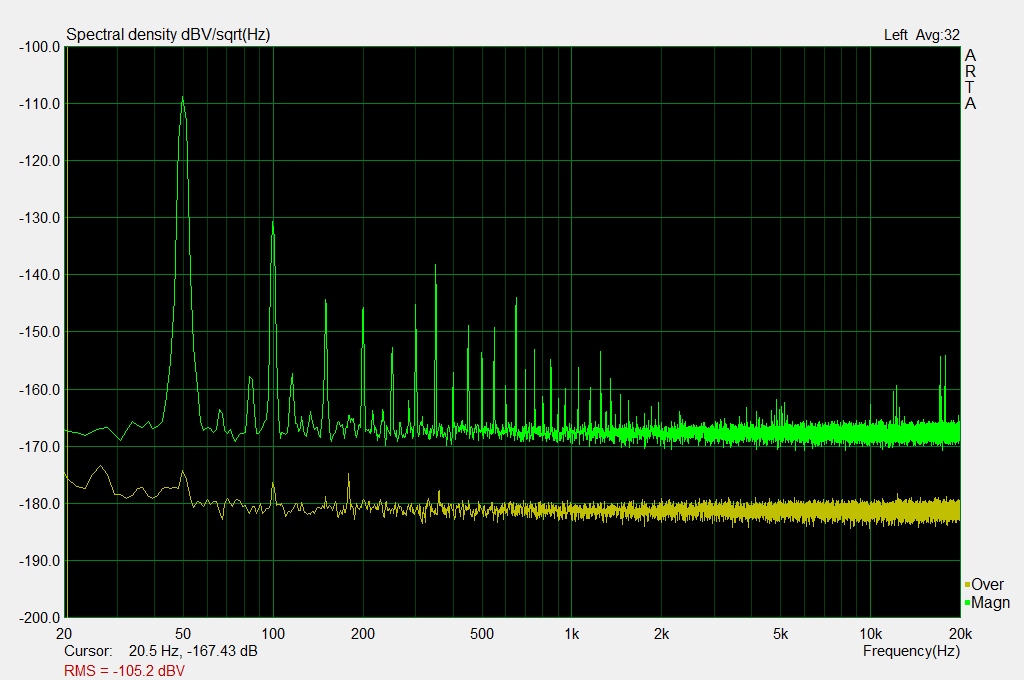Click the yellow cursor line at 20.5 Hz
The height and width of the screenshot is (680, 1024).
click(x=67, y=332)
